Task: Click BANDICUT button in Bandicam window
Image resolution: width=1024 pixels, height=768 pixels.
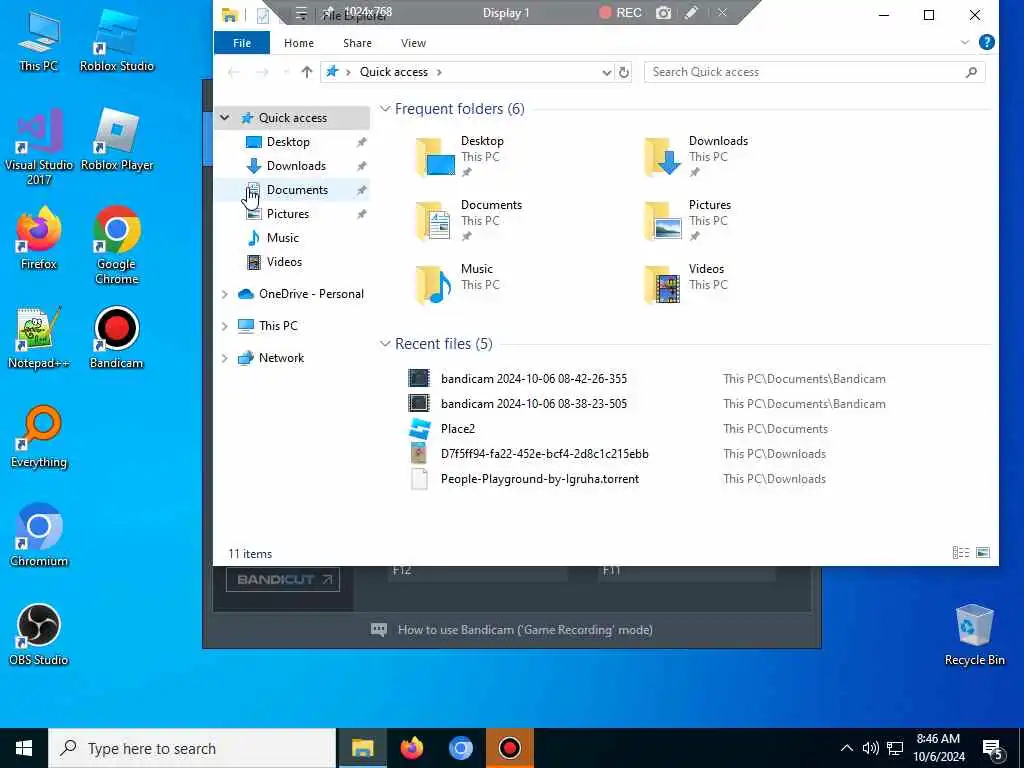Action: pos(283,579)
